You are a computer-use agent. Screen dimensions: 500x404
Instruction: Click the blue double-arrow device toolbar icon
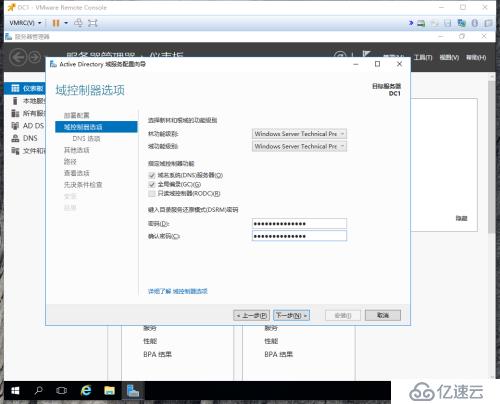(411, 23)
